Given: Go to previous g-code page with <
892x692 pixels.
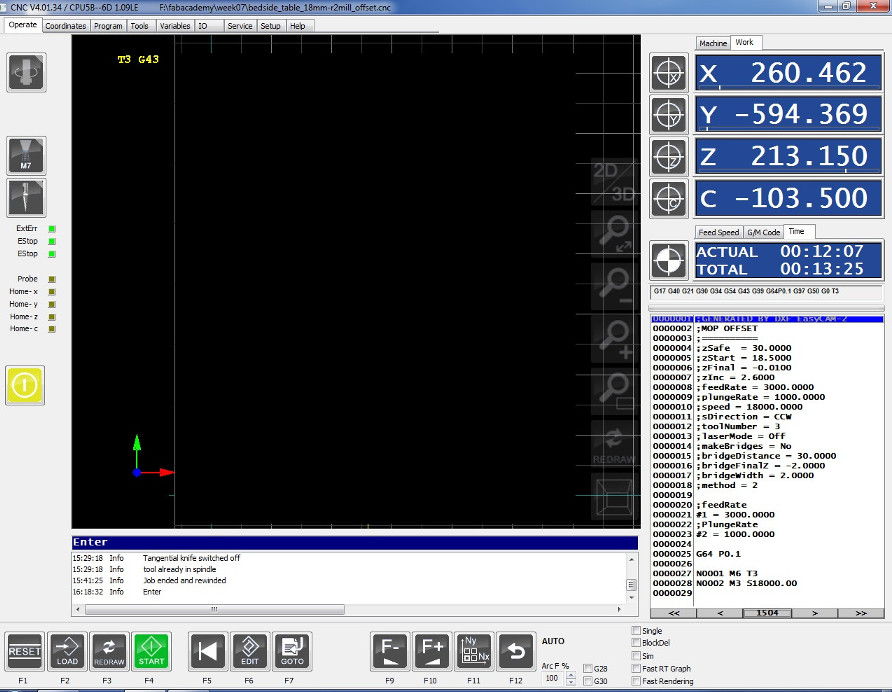Looking at the screenshot, I should (x=720, y=613).
